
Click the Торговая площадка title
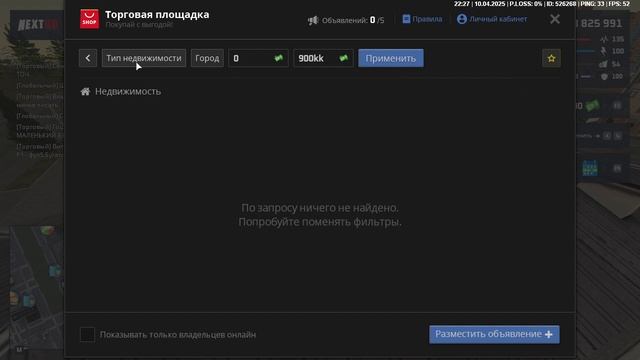[157, 14]
